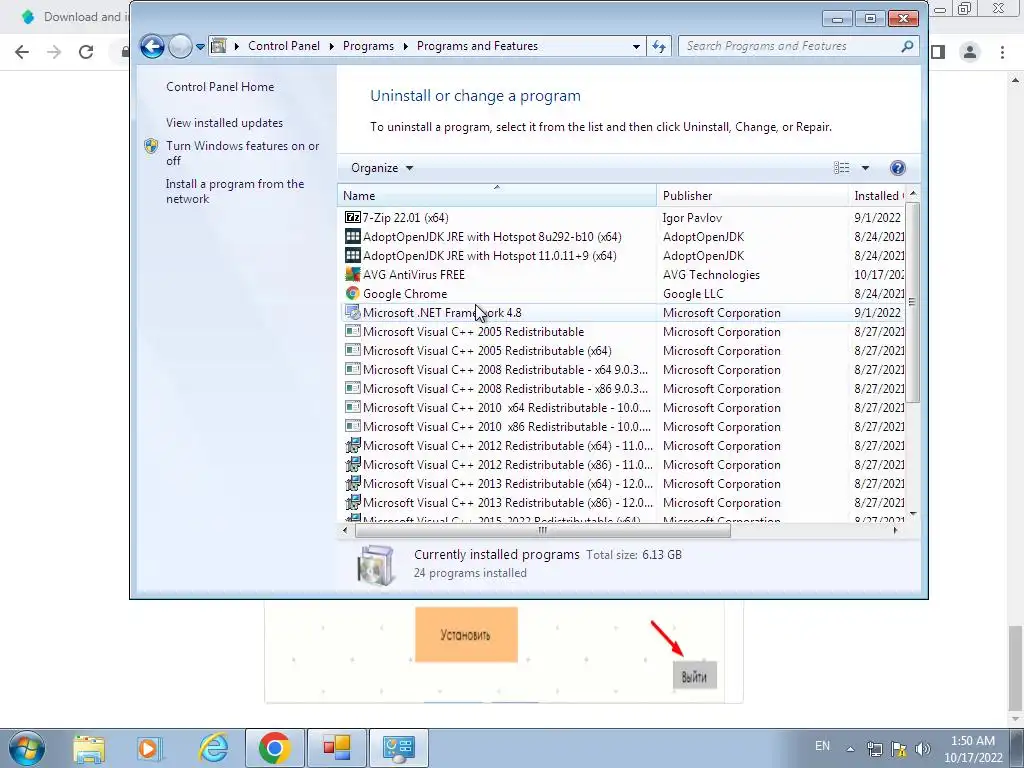Click the horizontal scrollbar thumb
Screen dimensions: 1024x768
point(542,530)
